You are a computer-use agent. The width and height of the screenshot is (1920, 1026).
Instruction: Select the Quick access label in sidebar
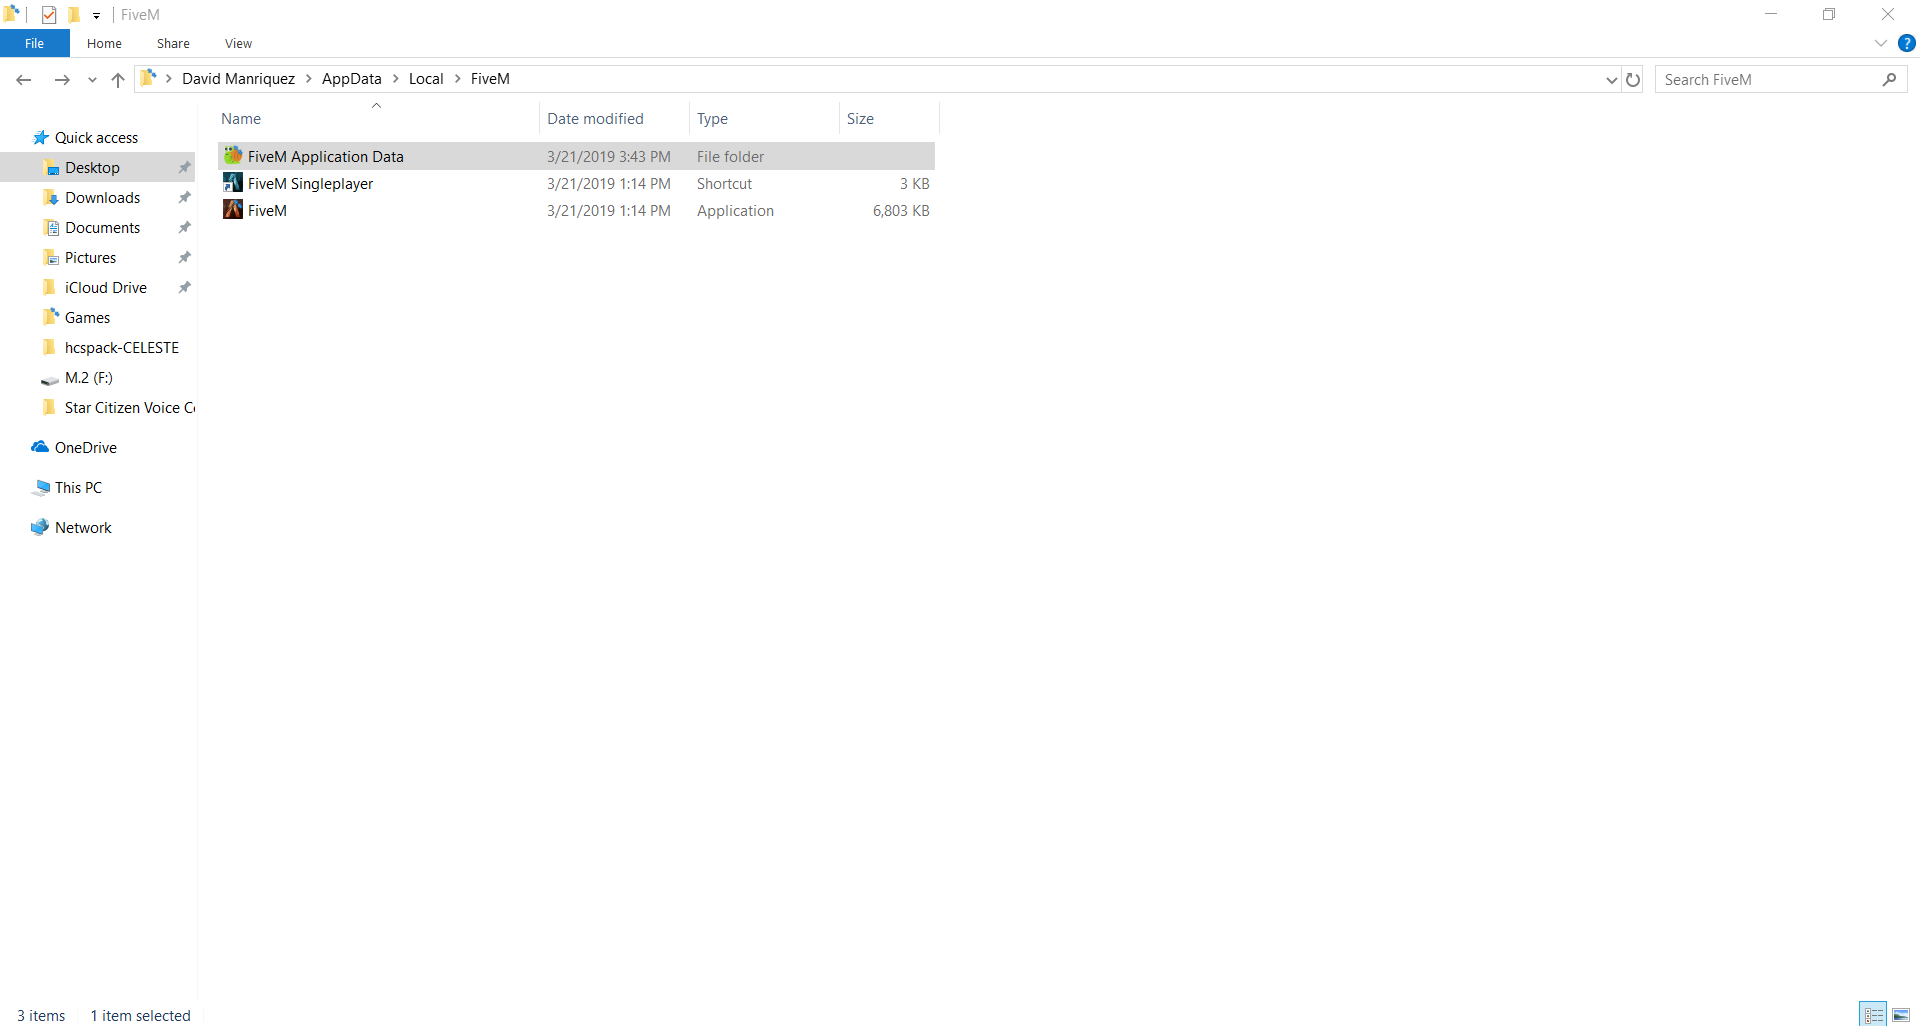click(x=97, y=138)
